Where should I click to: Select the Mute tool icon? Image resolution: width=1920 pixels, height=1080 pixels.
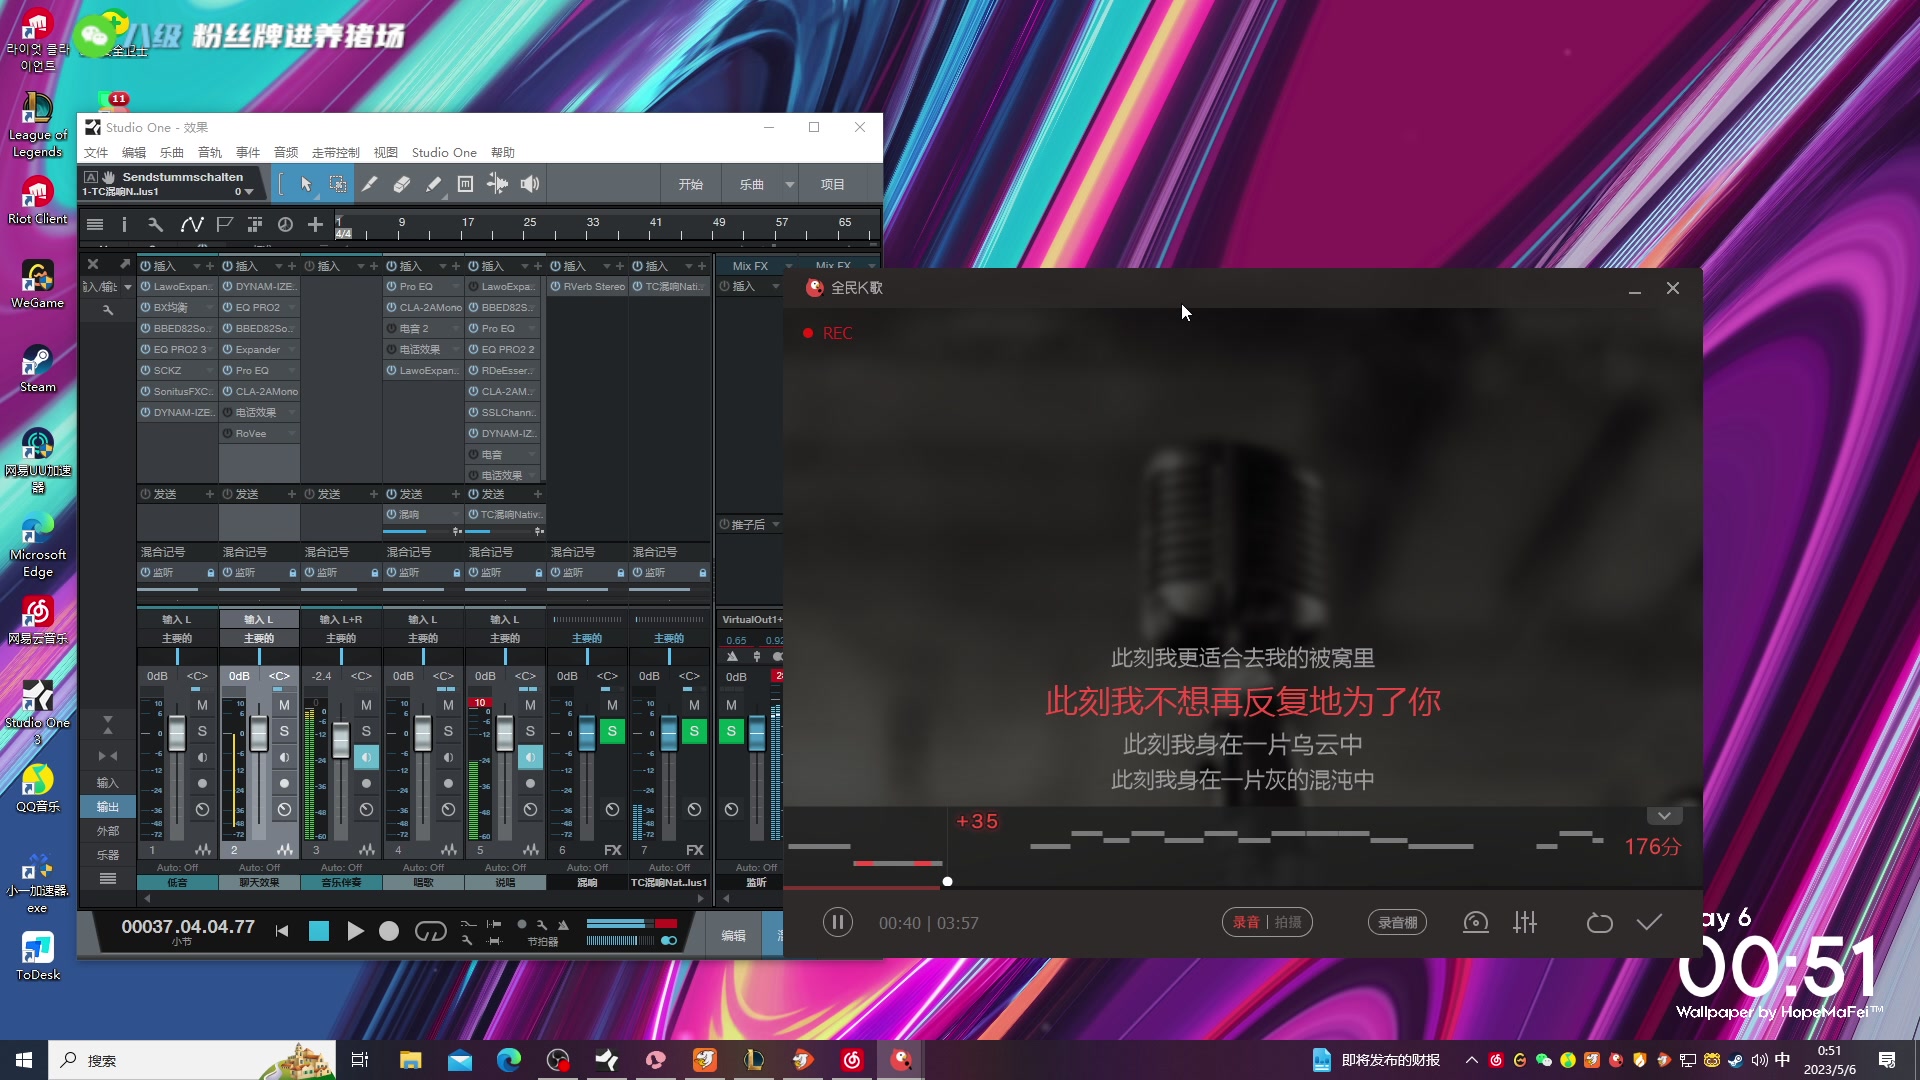point(465,184)
